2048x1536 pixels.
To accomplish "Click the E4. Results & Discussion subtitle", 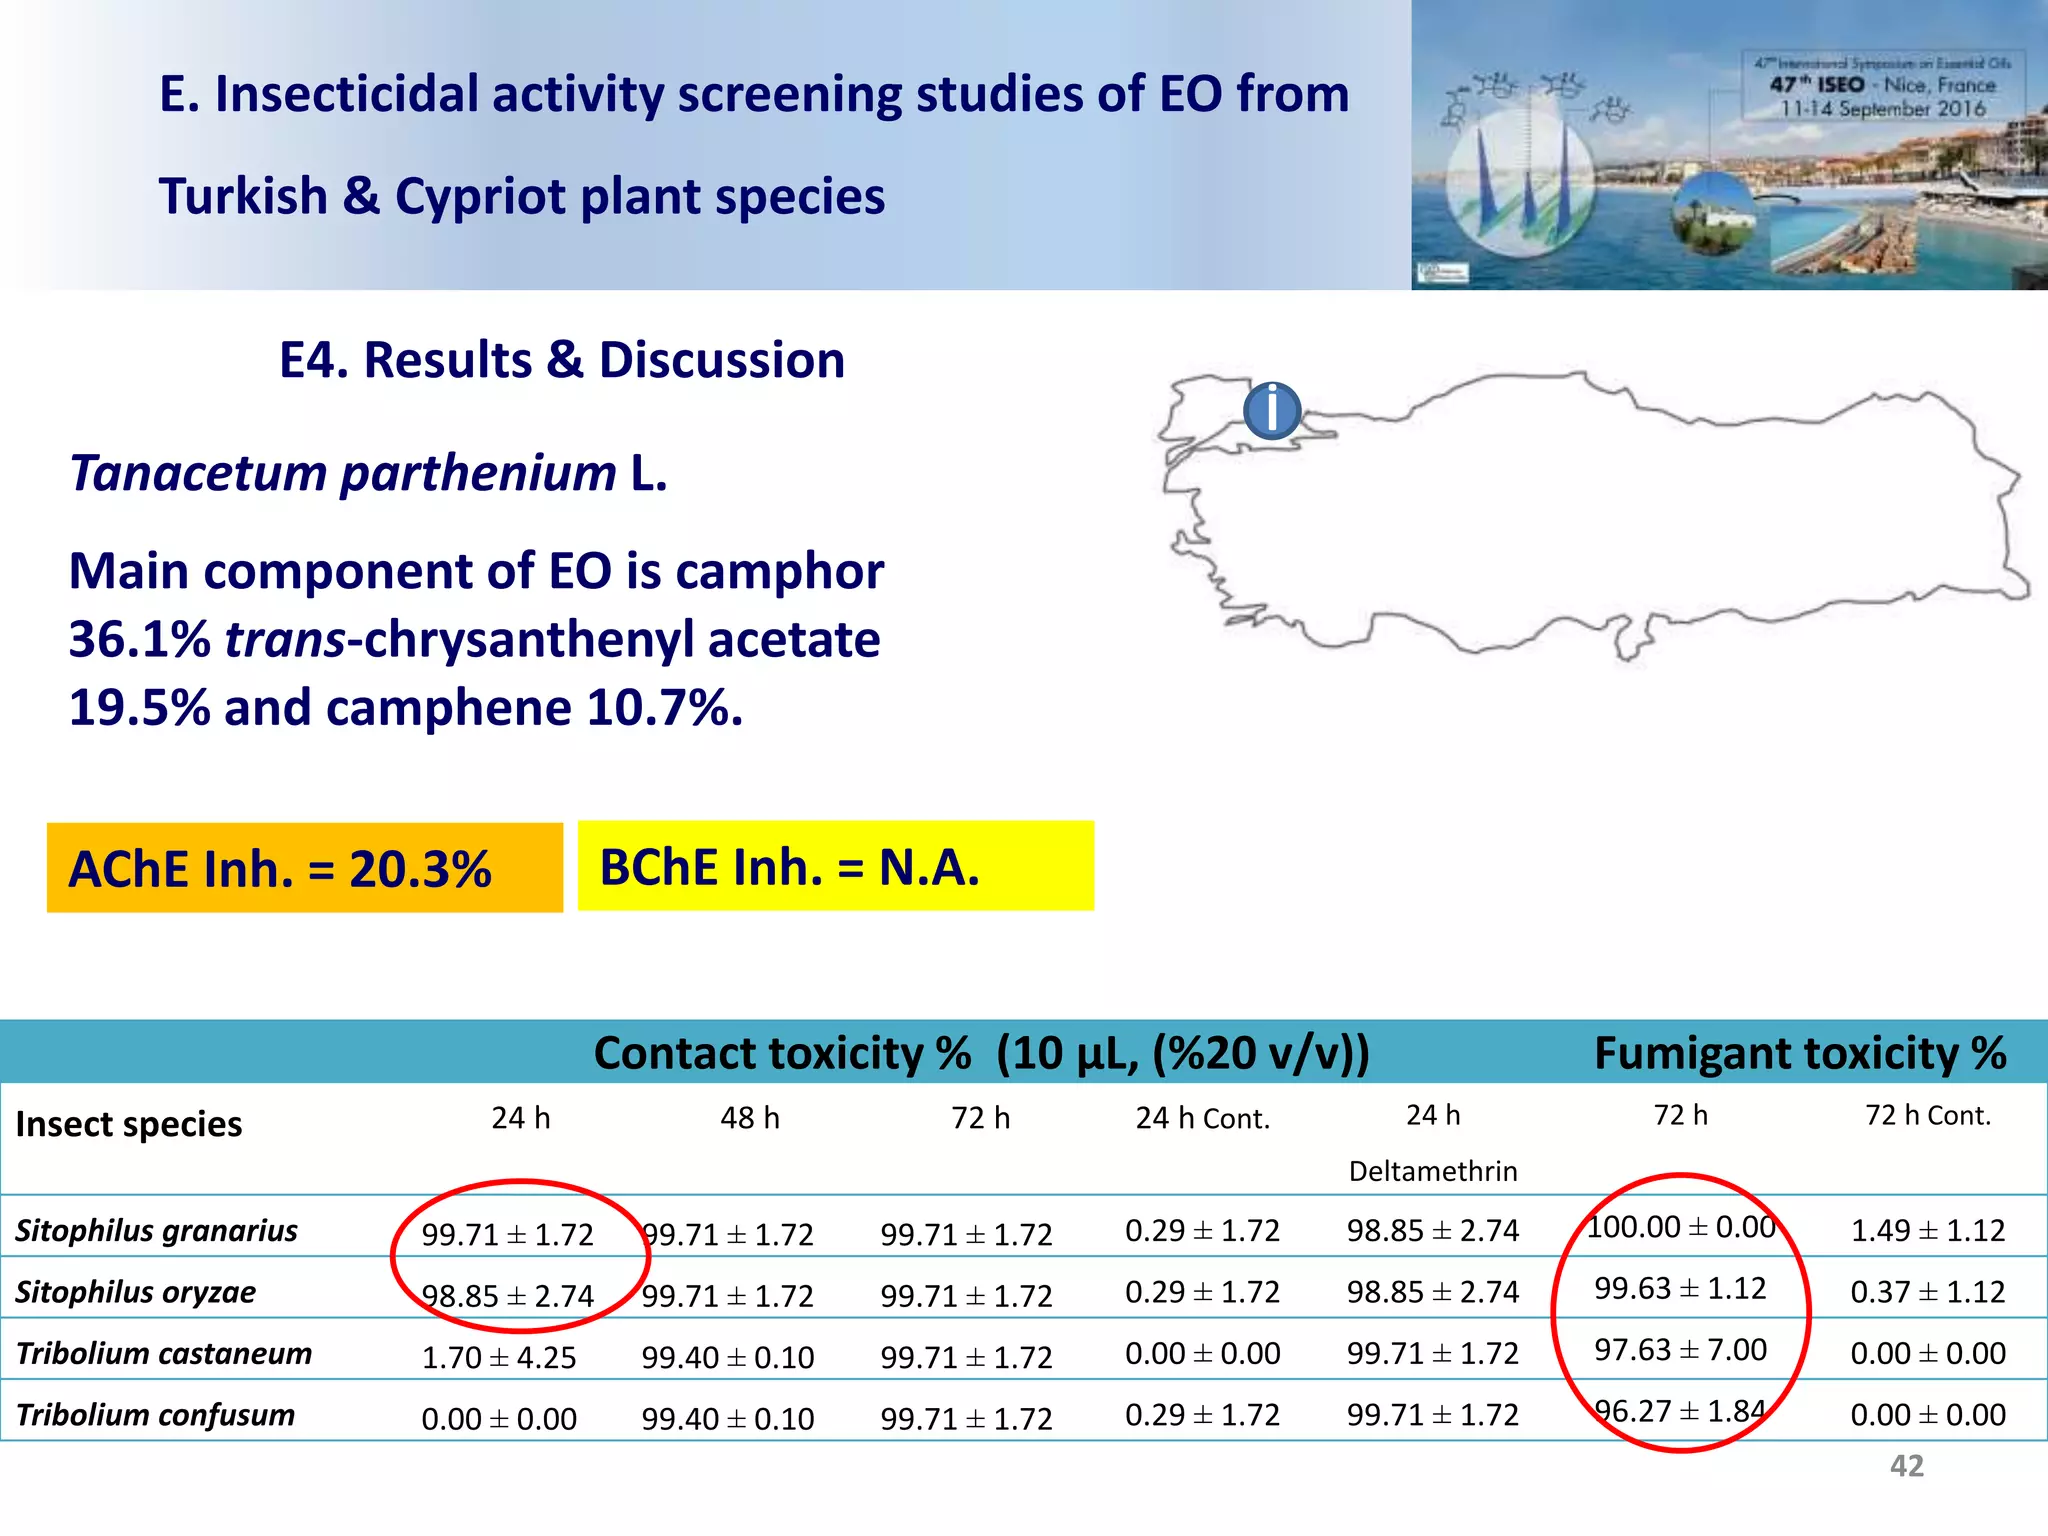I will (x=561, y=360).
